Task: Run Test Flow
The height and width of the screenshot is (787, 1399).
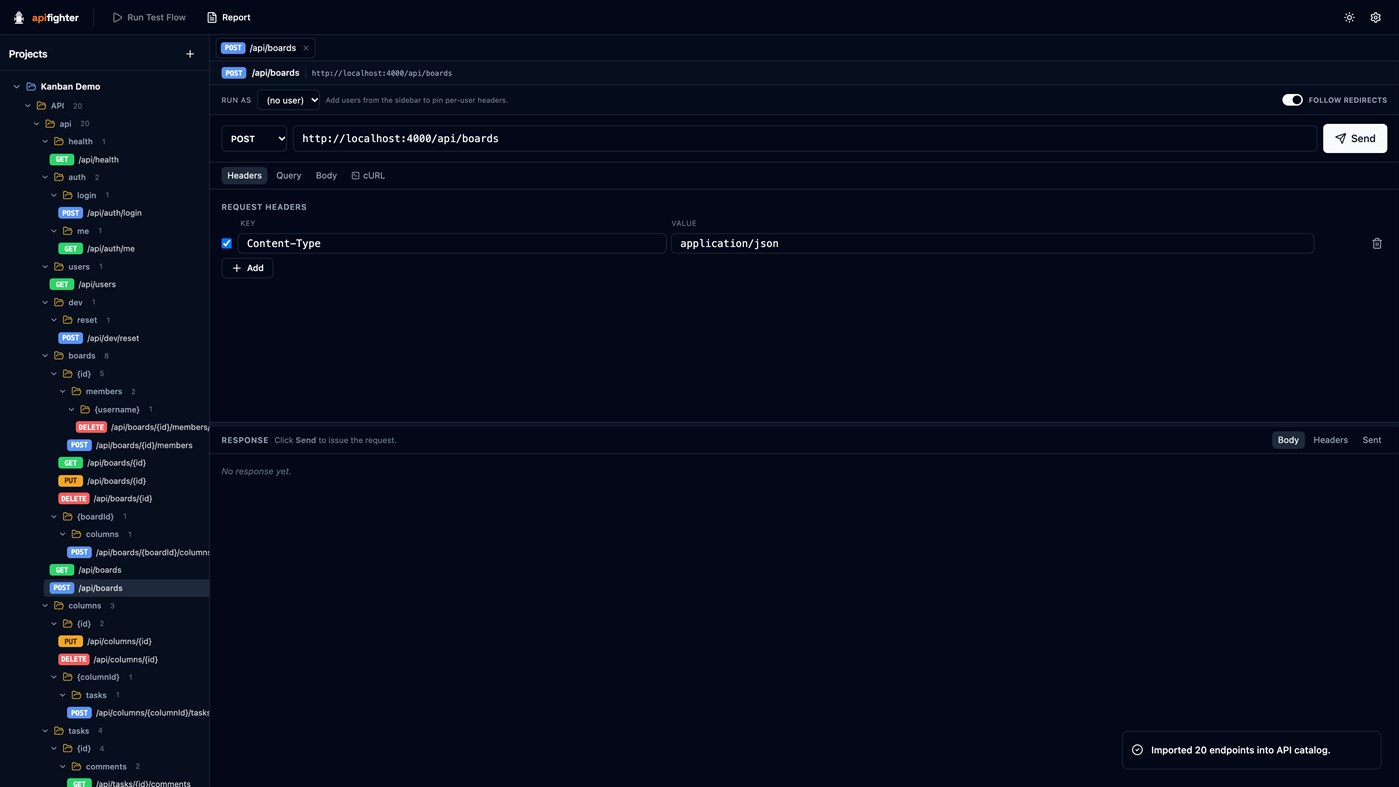Action: [148, 17]
